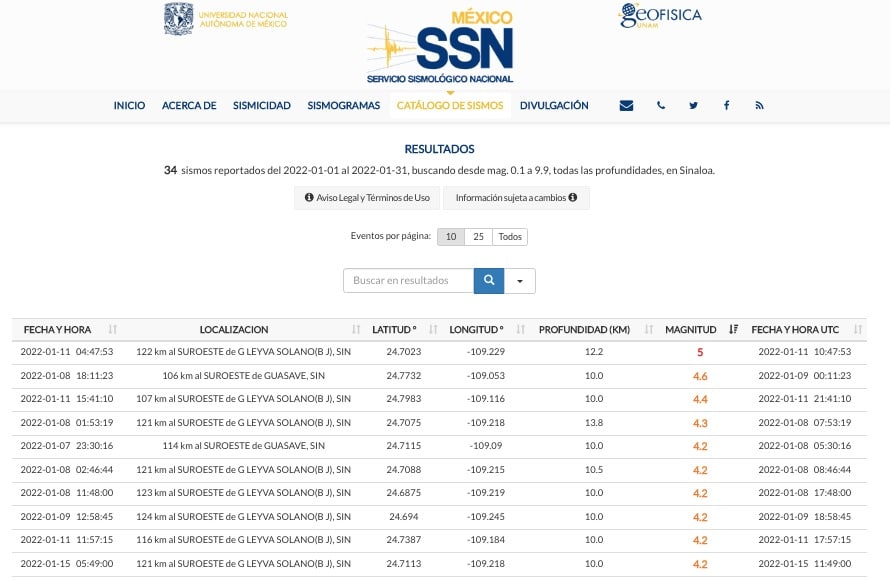Viewport: 890px width, 580px height.
Task: Click the magnitude 5 value
Action: click(x=700, y=352)
